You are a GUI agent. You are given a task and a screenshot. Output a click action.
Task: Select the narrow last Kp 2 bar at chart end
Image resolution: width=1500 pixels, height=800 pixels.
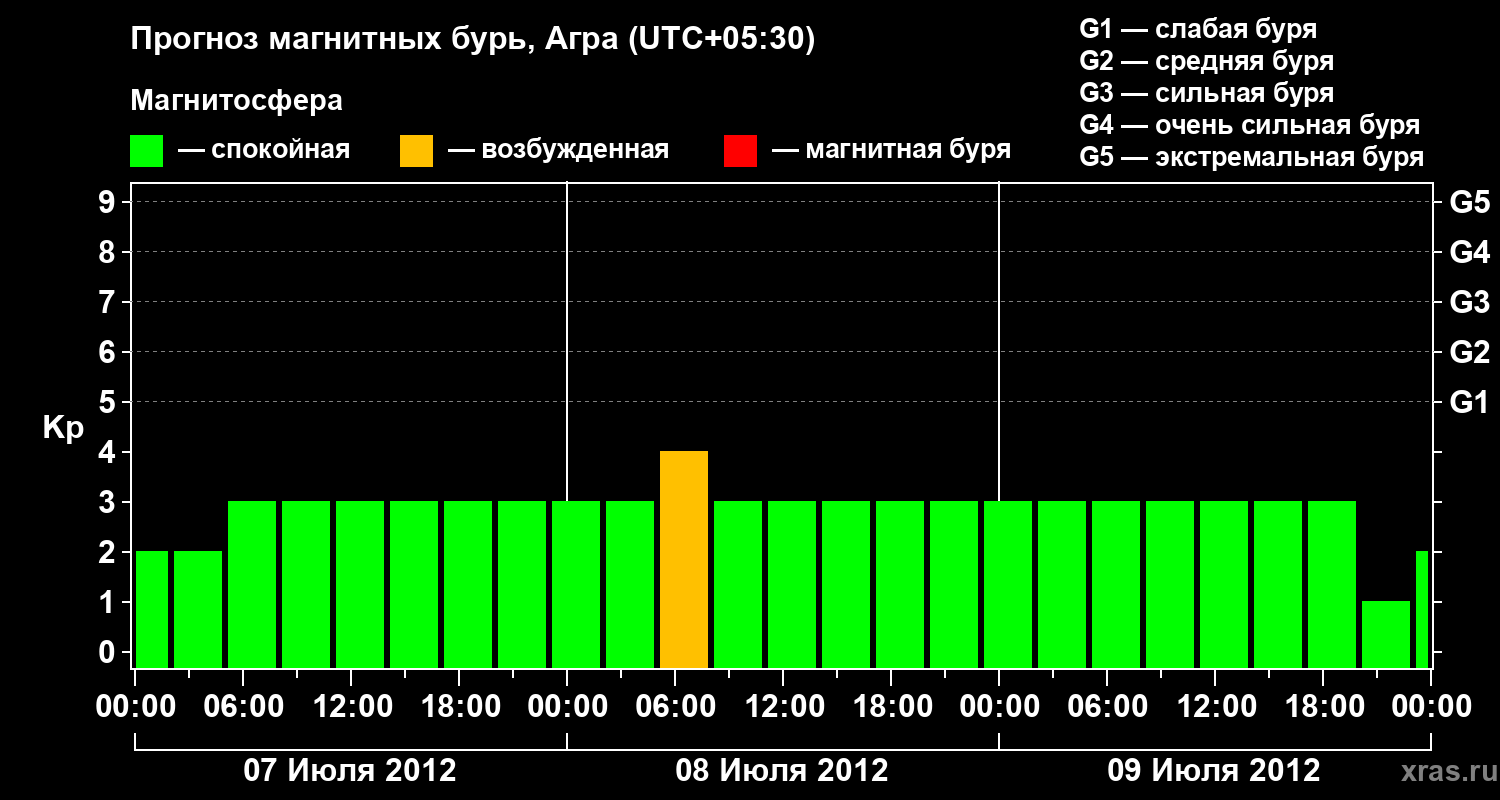click(1422, 610)
